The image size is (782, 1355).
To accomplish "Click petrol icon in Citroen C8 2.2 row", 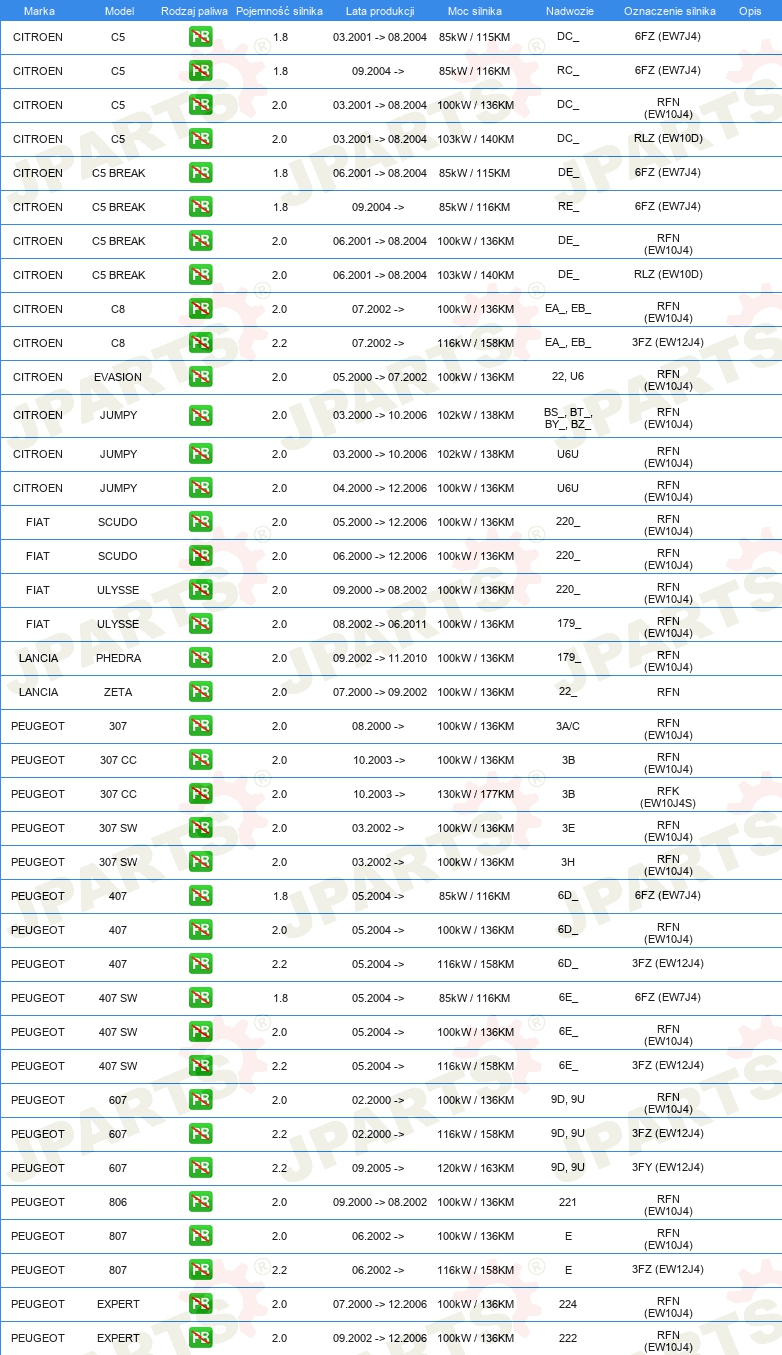I will click(201, 343).
